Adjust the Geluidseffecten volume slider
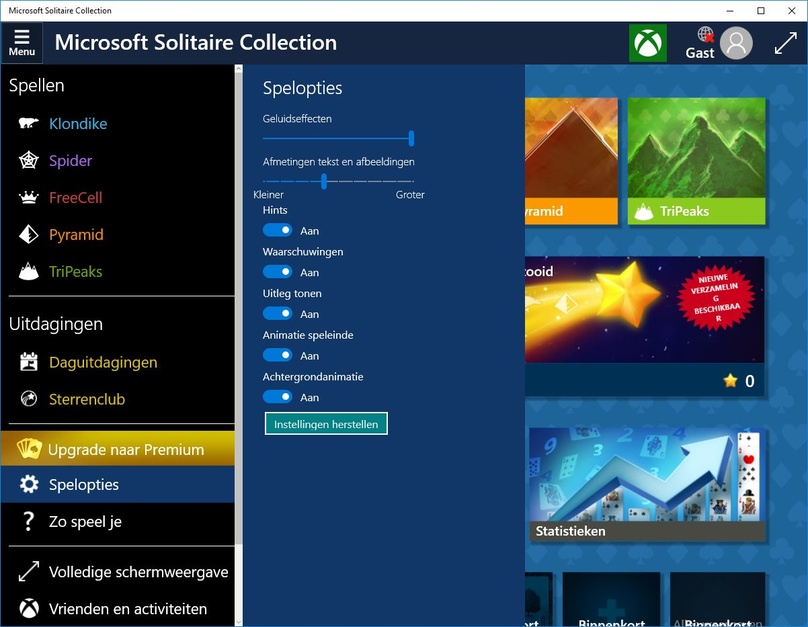Viewport: 808px width, 627px height. point(339,138)
